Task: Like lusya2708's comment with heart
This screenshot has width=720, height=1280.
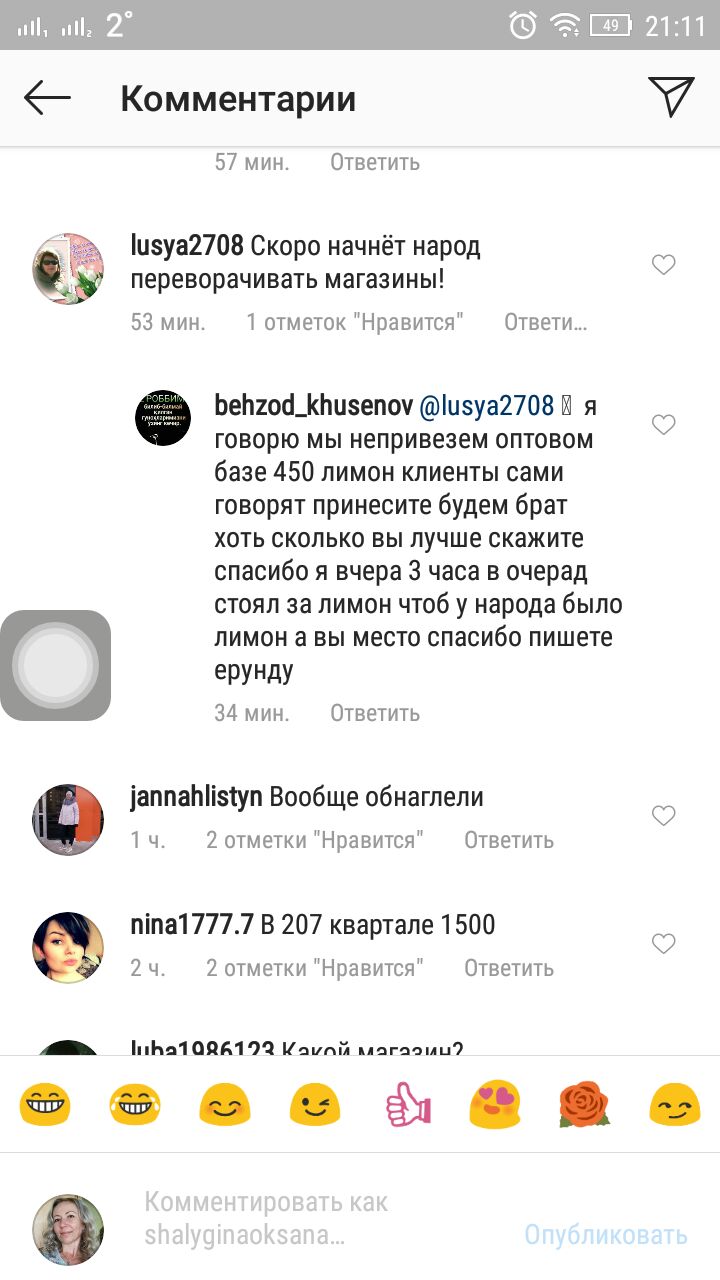Action: [664, 265]
